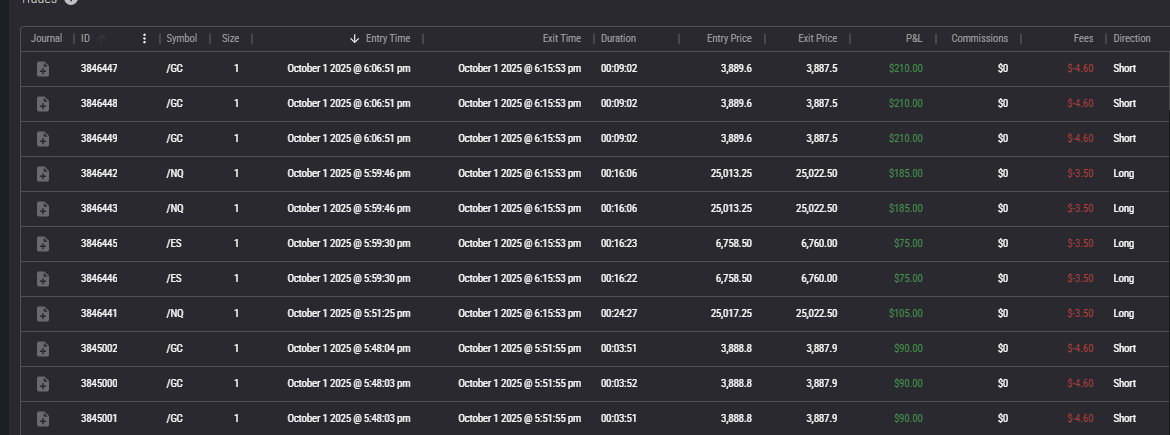Open ID column three-dot menu
The image size is (1170, 435).
(144, 39)
